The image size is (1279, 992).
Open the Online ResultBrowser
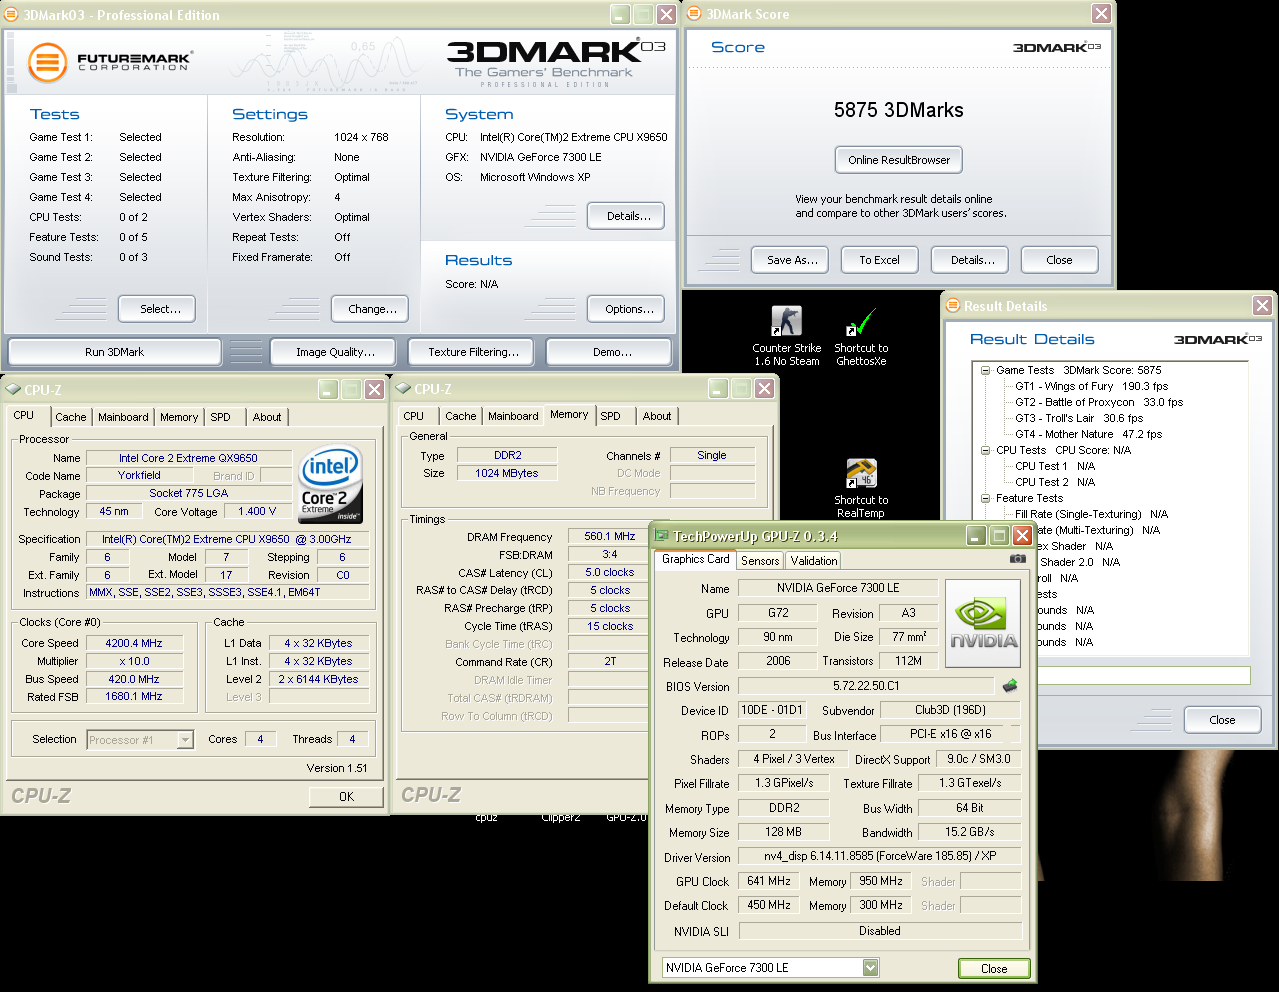point(899,160)
